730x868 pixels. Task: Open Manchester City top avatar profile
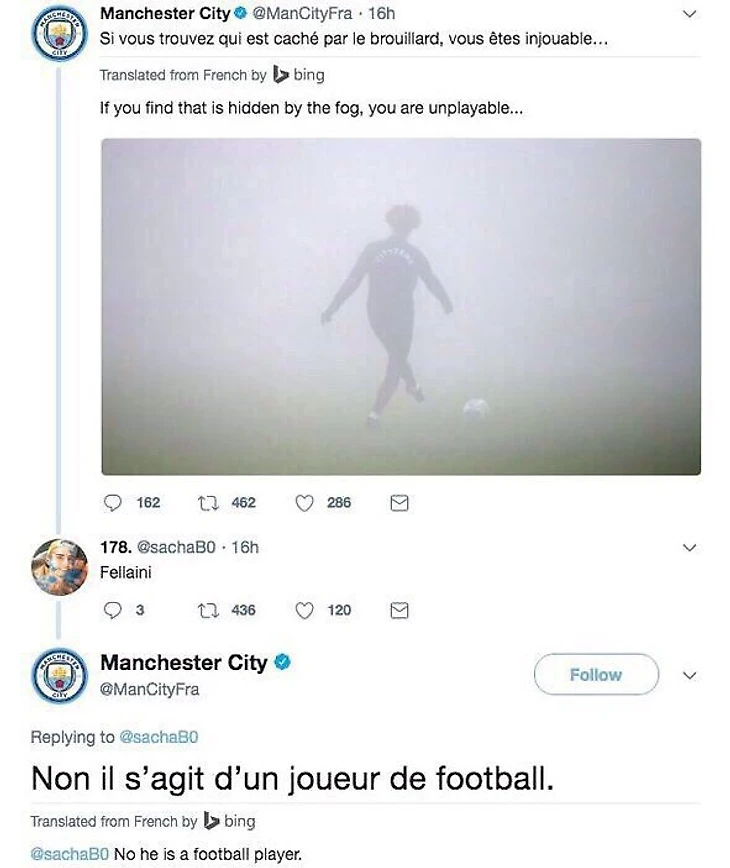(x=60, y=33)
